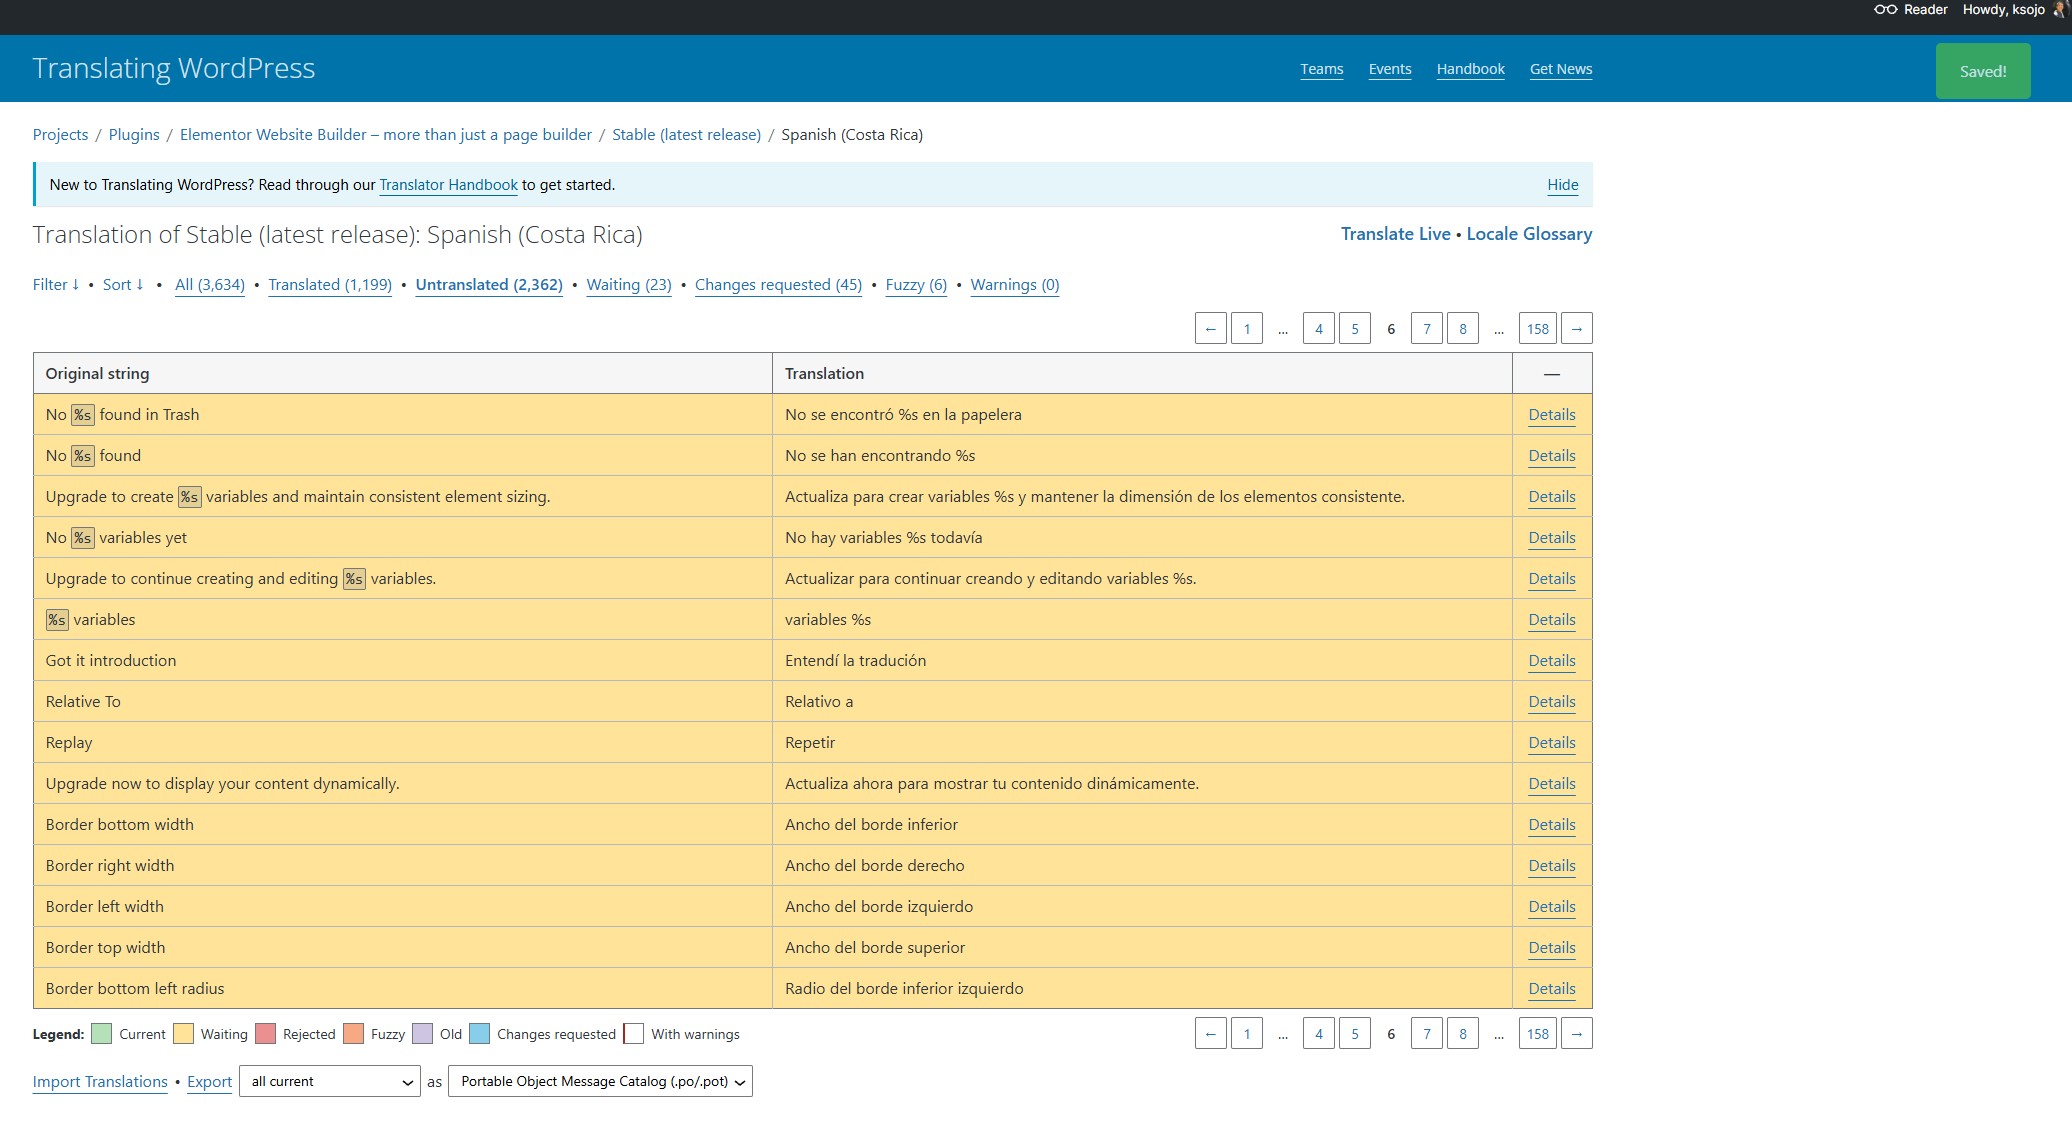Image resolution: width=2072 pixels, height=1128 pixels.
Task: Open Details for 'No %s found in Trash'
Action: click(x=1552, y=415)
